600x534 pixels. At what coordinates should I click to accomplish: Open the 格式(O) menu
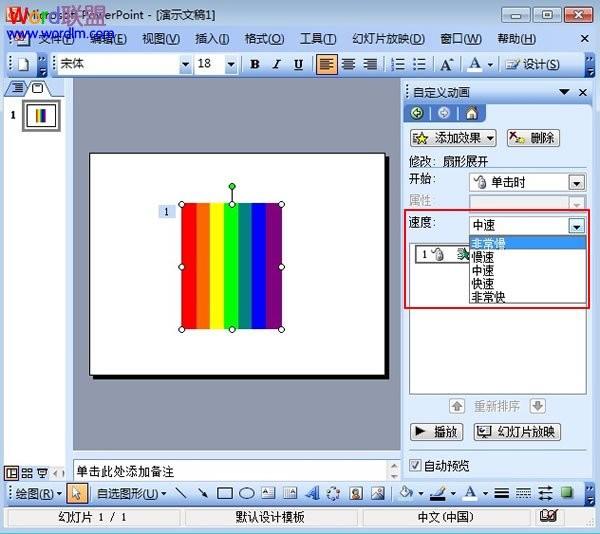point(264,39)
